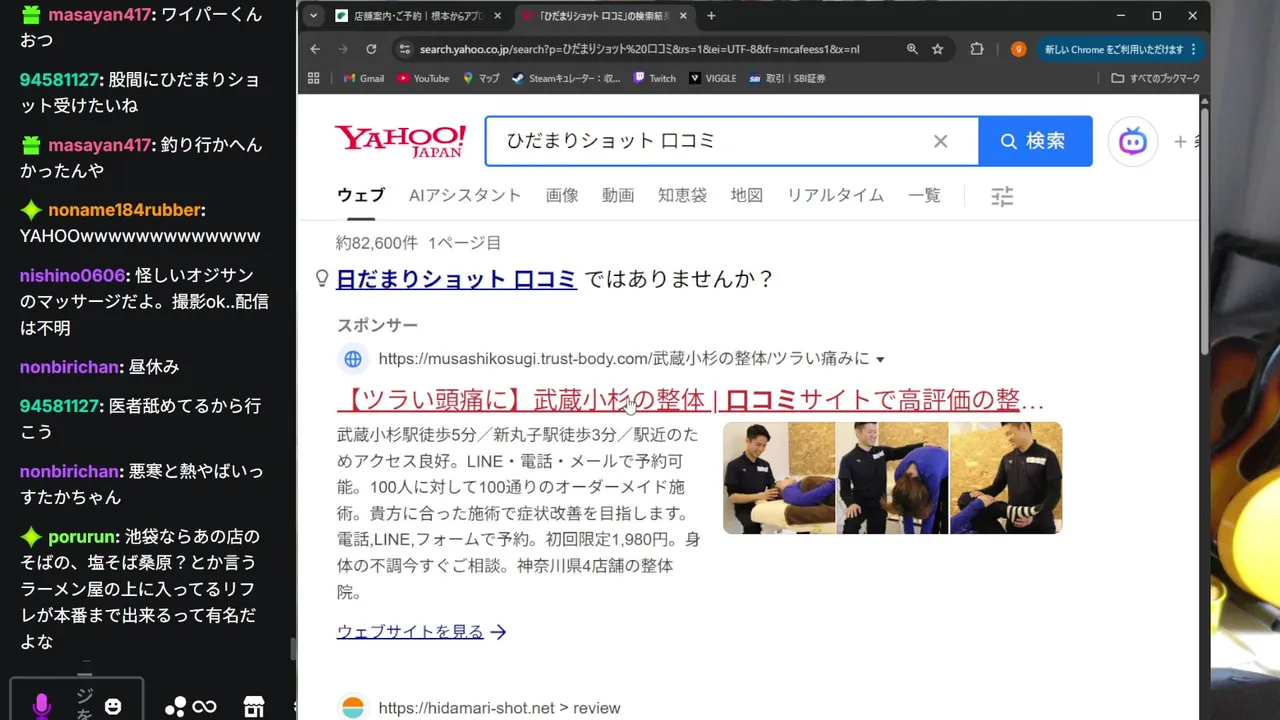Close the 店舗案内・ご予約 tab
The width and height of the screenshot is (1280, 720).
pos(497,16)
